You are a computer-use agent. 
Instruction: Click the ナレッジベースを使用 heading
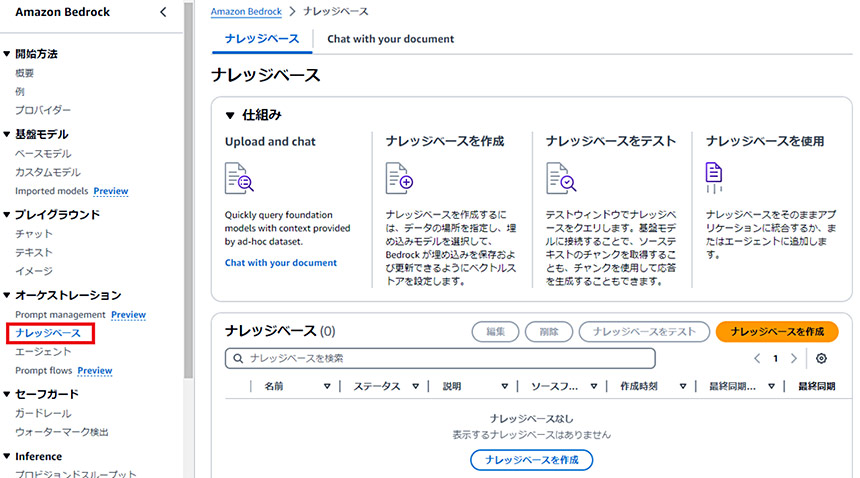[x=765, y=141]
